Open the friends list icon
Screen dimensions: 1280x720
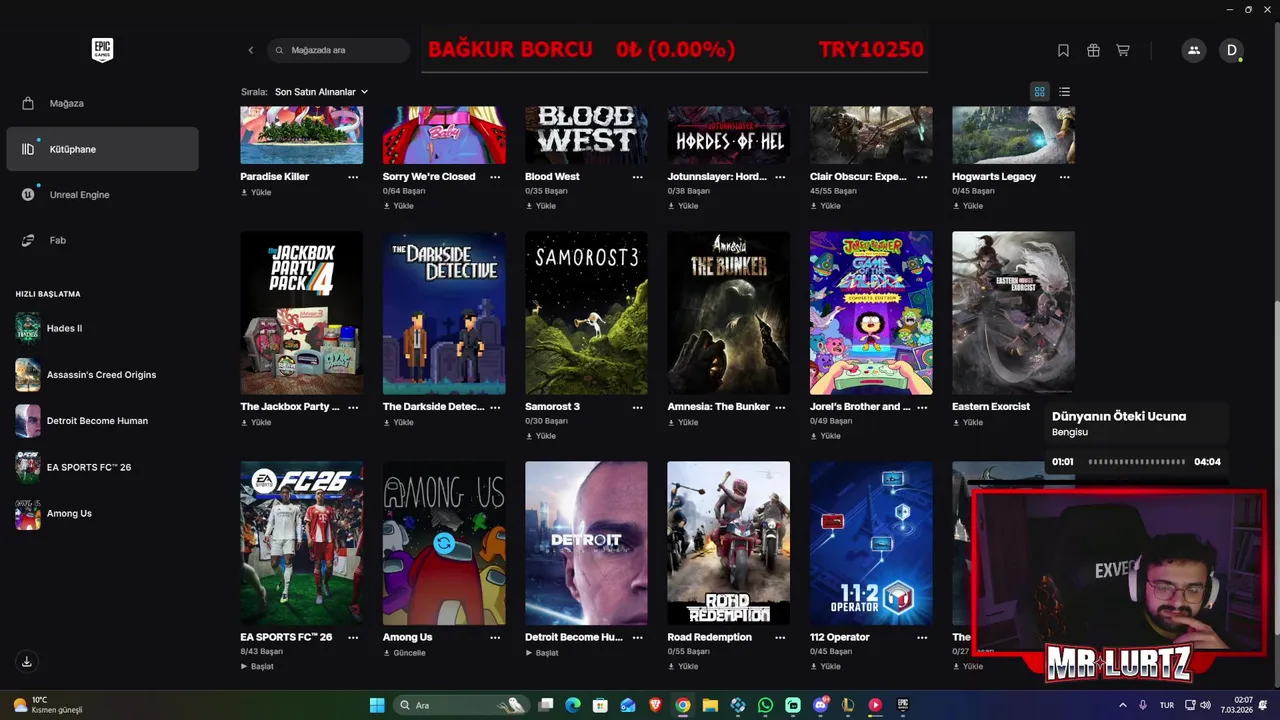click(1194, 50)
